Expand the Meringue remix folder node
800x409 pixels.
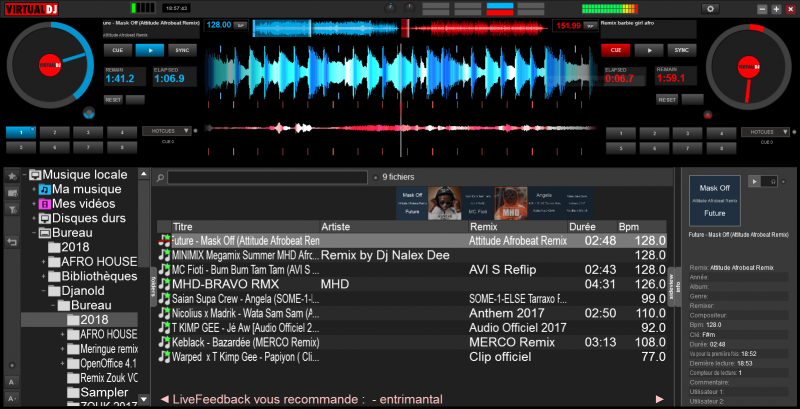pyautogui.click(x=62, y=349)
